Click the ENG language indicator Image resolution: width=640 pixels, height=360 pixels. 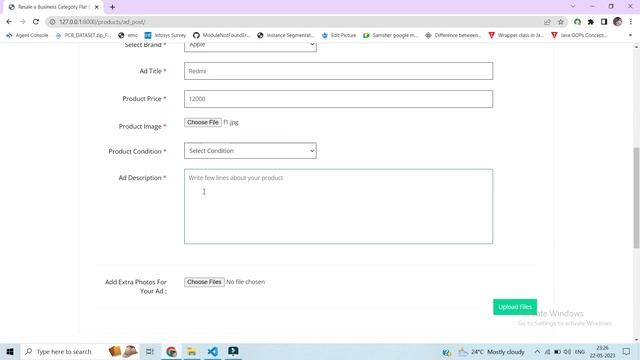click(580, 351)
